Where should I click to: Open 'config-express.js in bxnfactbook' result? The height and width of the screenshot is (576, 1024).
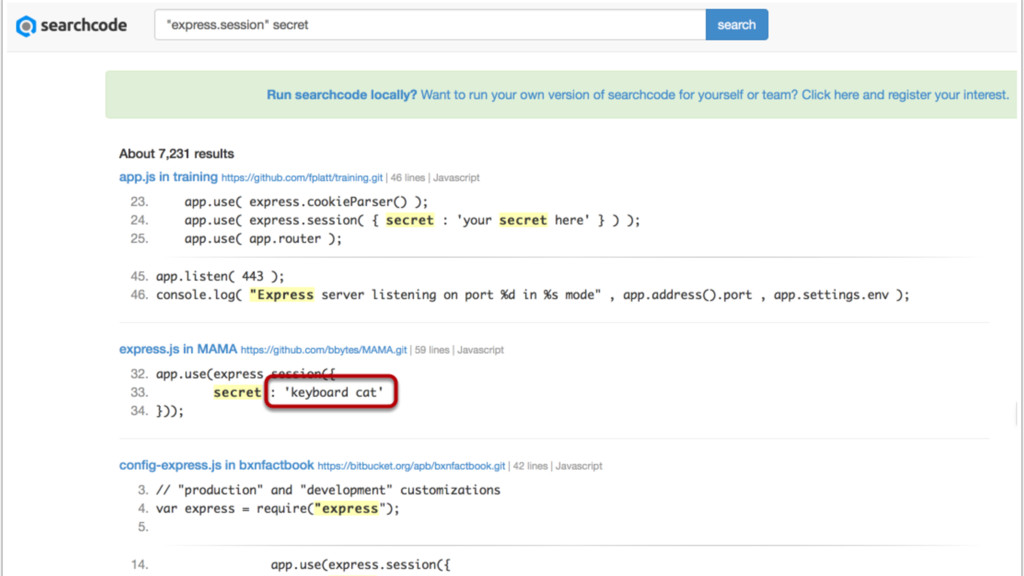click(216, 465)
